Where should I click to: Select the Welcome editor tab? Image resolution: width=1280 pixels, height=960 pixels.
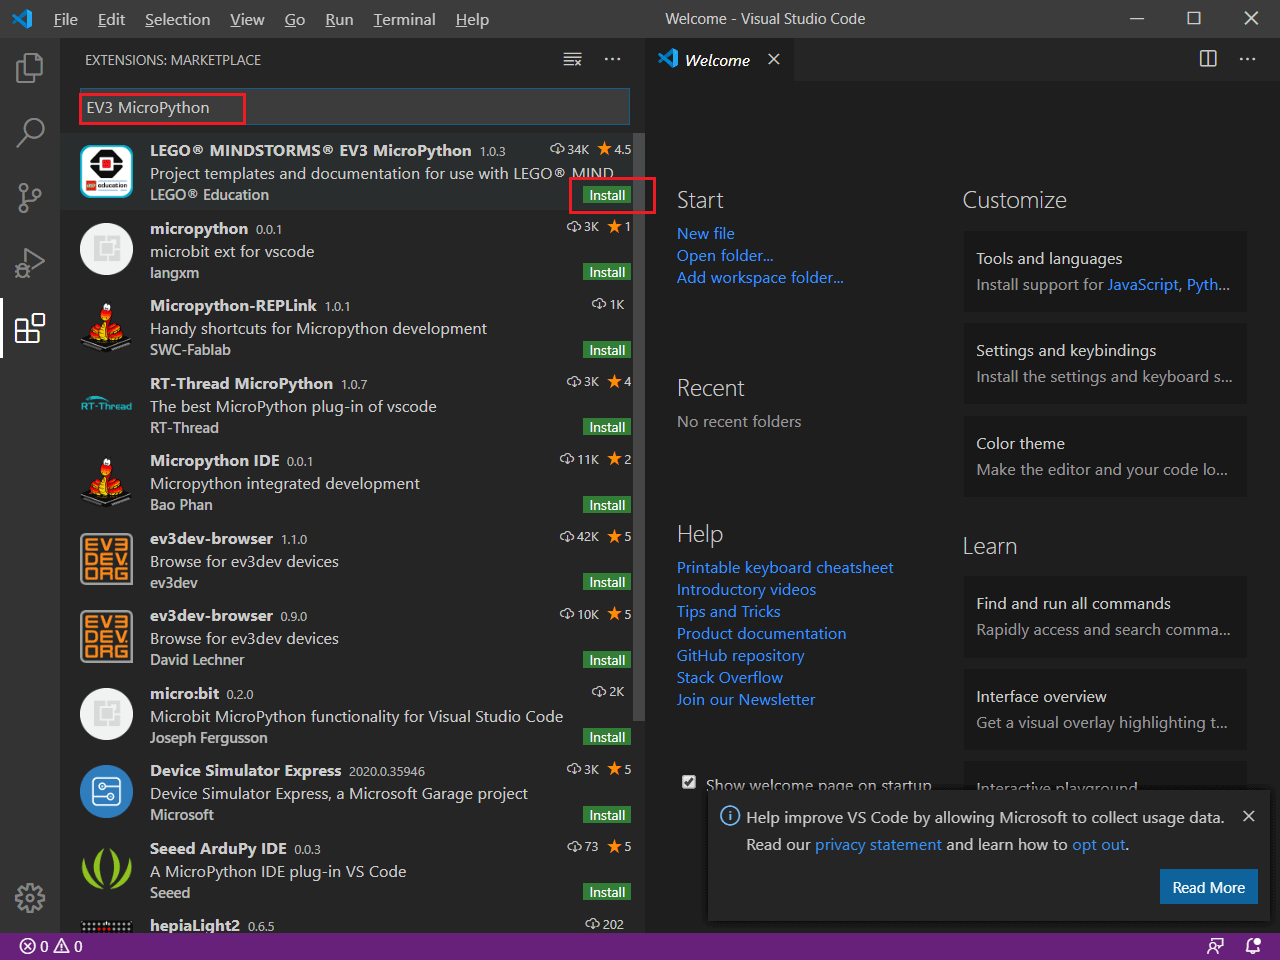[719, 60]
